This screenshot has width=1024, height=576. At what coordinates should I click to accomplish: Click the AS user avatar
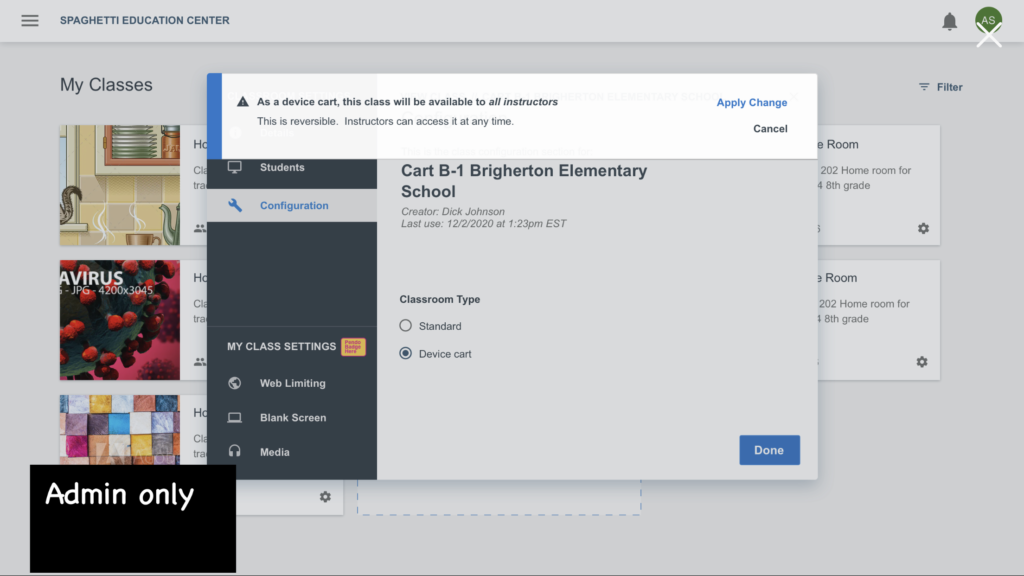pyautogui.click(x=988, y=22)
